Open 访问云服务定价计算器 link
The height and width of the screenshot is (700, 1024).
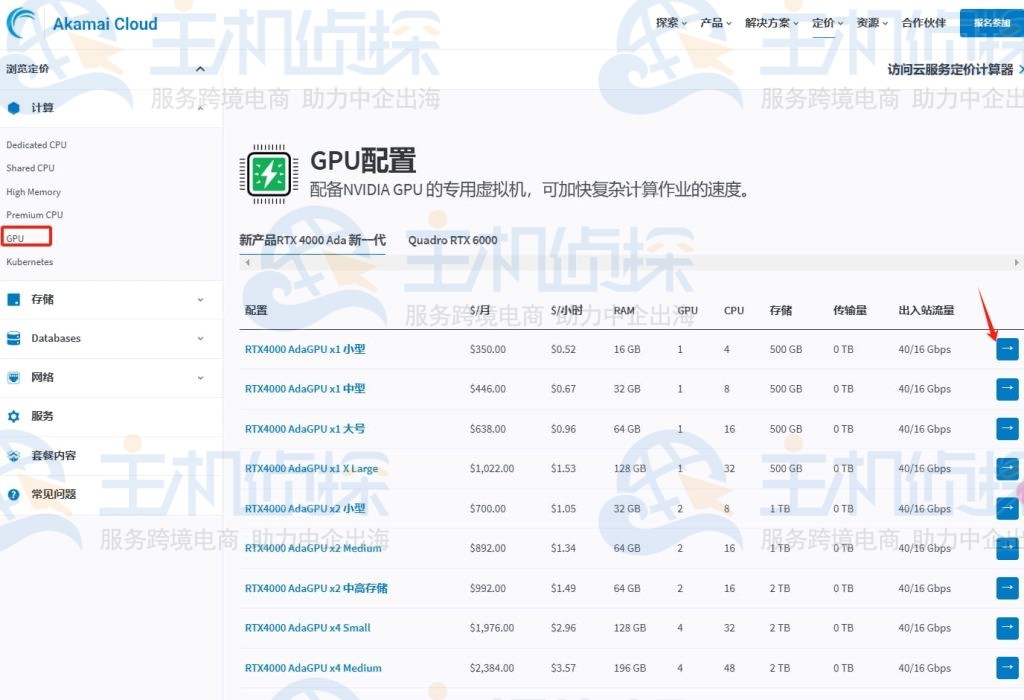point(950,69)
